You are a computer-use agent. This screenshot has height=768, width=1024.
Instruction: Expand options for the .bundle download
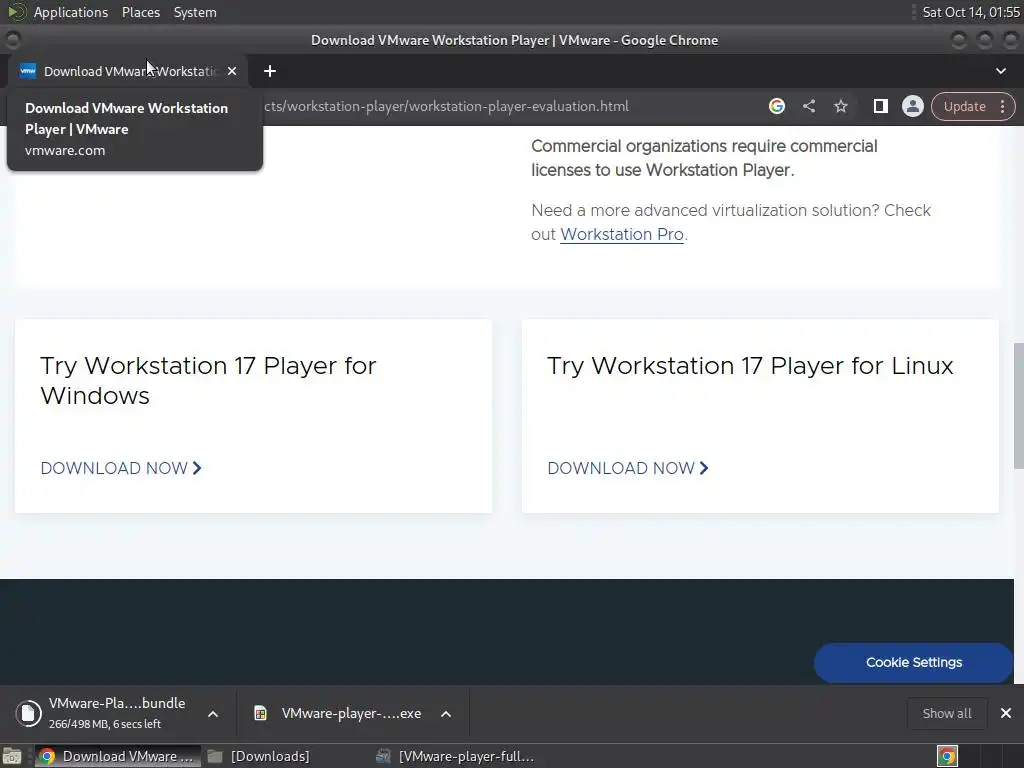click(x=213, y=714)
